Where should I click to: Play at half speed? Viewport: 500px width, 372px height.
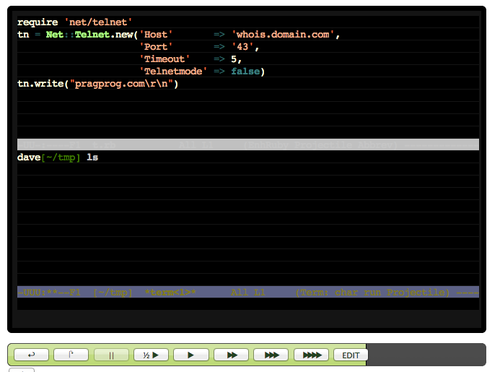pyautogui.click(x=151, y=355)
